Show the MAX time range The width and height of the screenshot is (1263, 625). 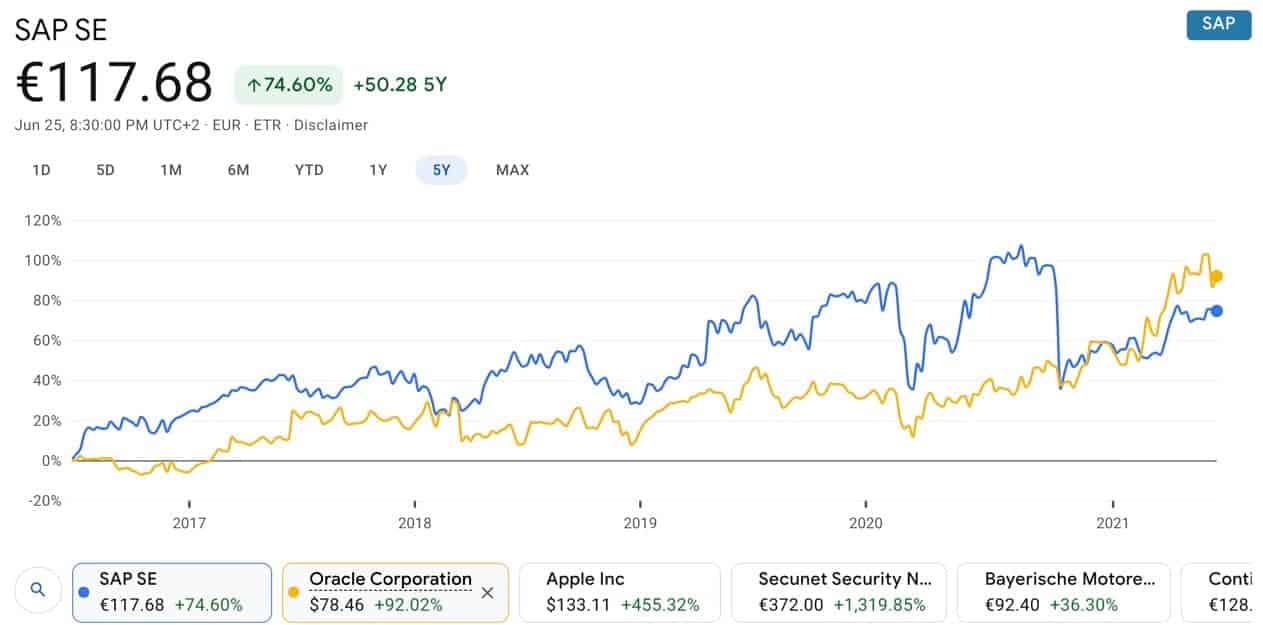pyautogui.click(x=513, y=170)
